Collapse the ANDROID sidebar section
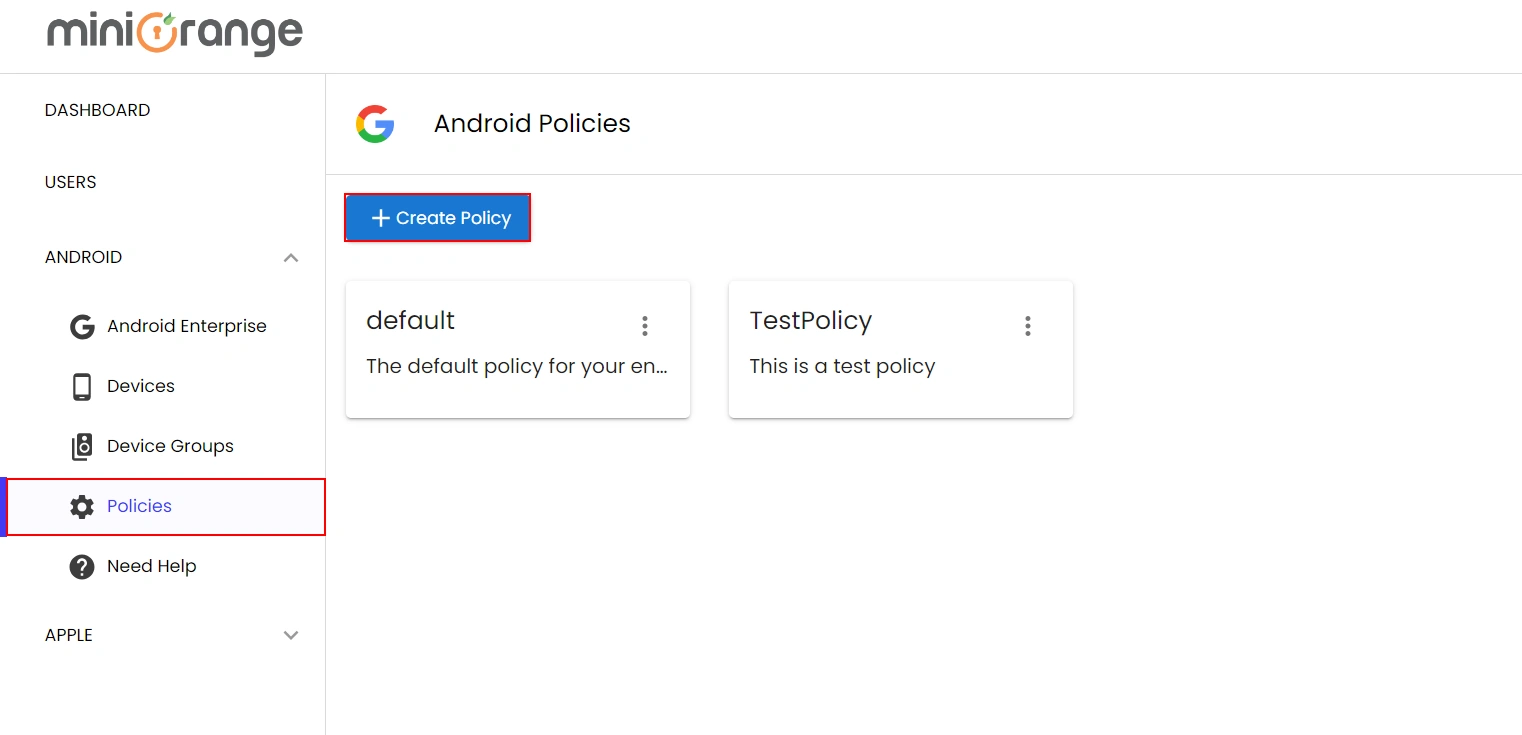The height and width of the screenshot is (735, 1522). [x=290, y=257]
